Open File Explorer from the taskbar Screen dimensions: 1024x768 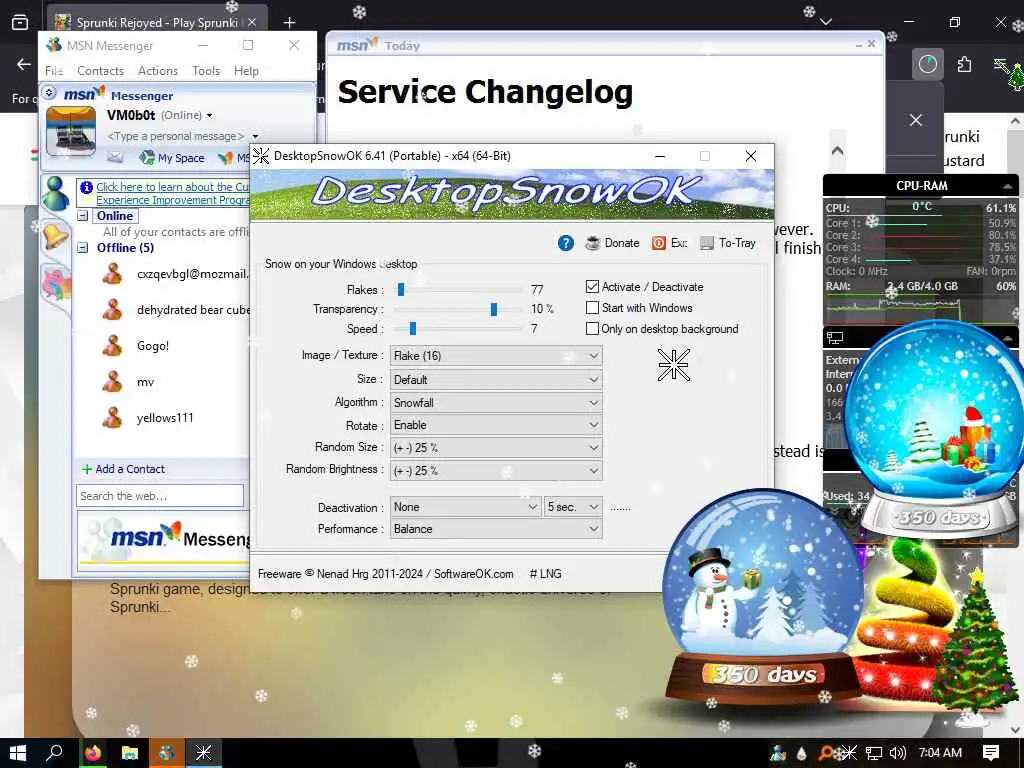coord(130,753)
